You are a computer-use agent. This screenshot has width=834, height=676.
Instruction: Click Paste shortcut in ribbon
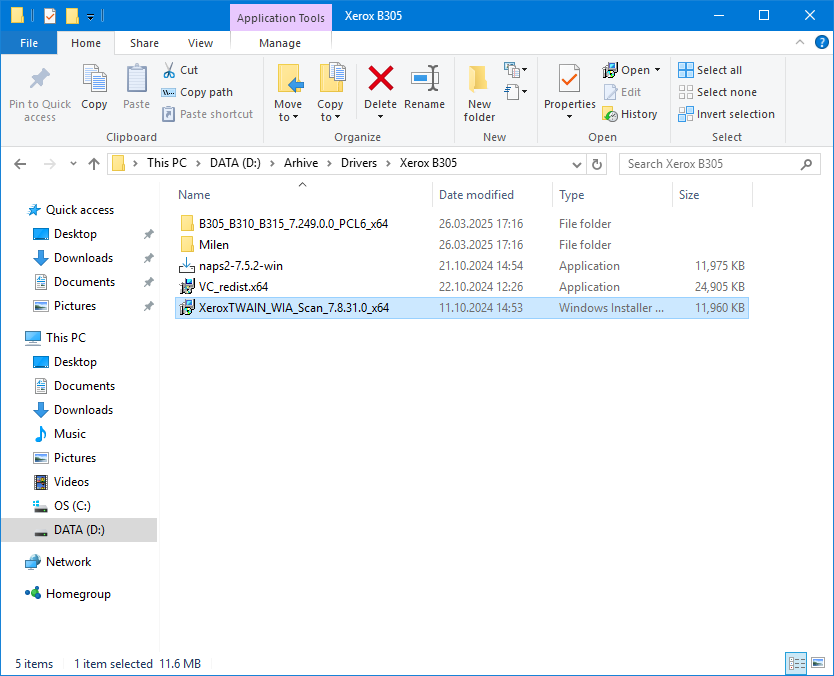(207, 114)
